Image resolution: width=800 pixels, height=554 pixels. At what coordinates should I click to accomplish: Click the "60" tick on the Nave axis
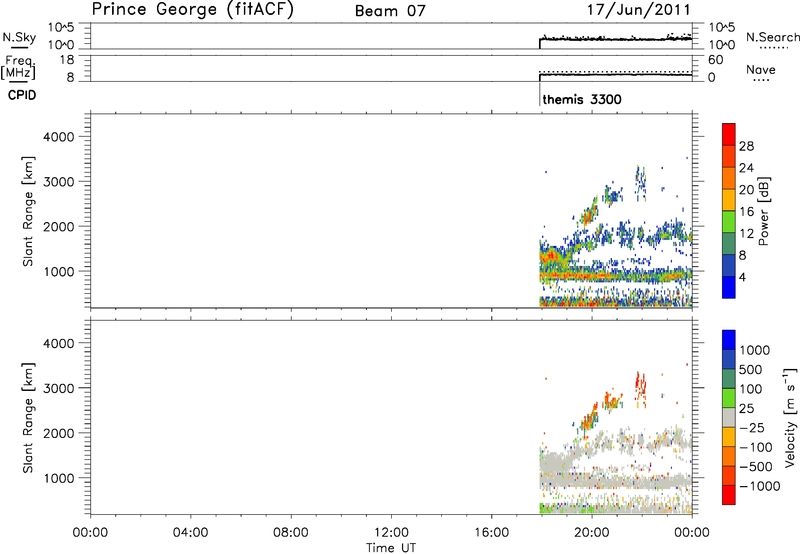click(x=715, y=60)
